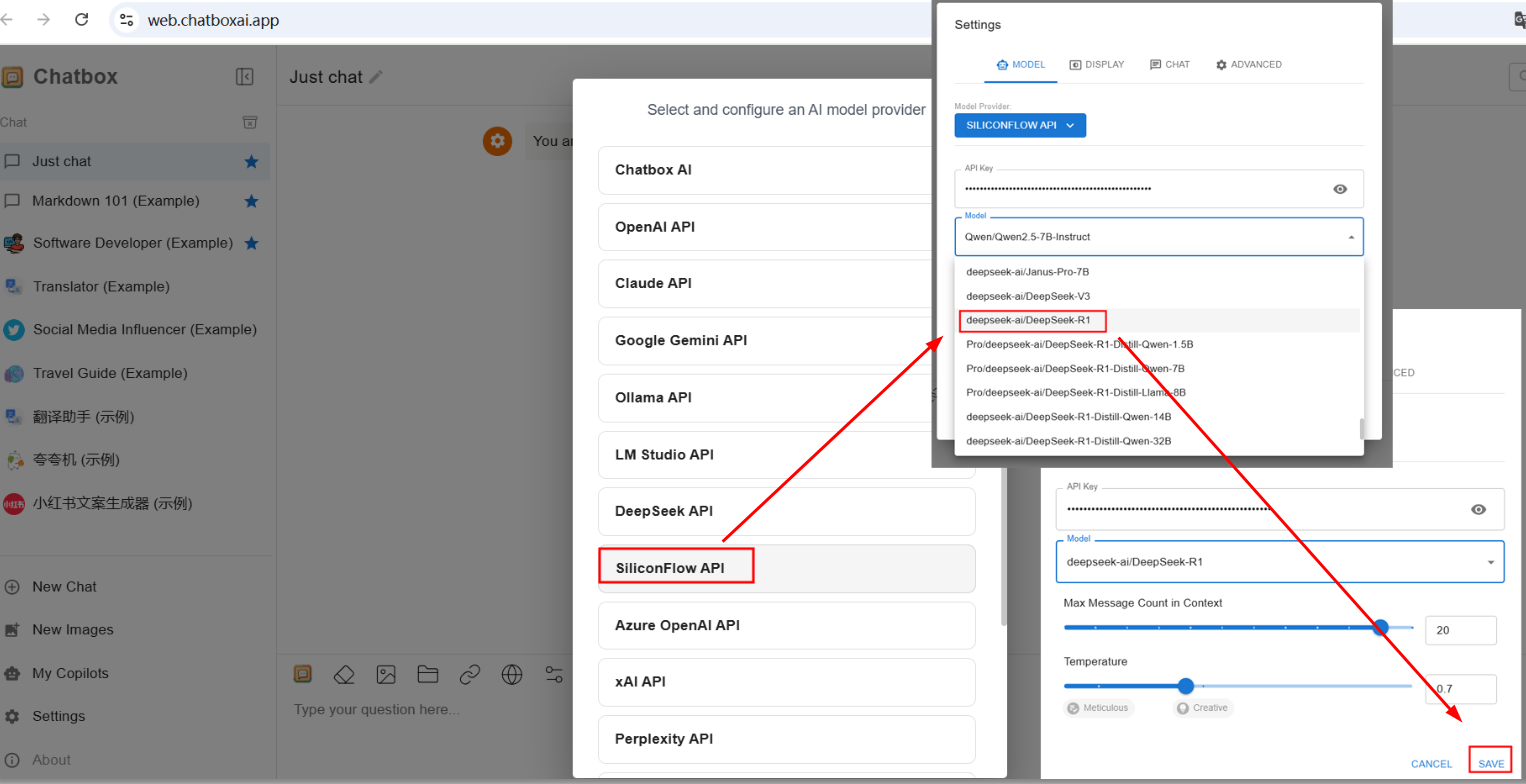Click the red icon of 小红书文案生成器 chat

coord(14,504)
